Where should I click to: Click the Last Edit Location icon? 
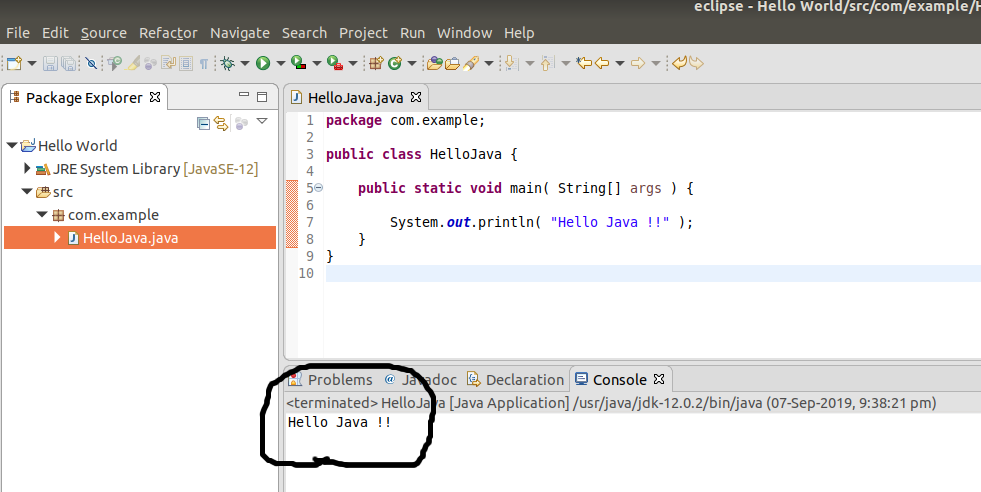(584, 63)
